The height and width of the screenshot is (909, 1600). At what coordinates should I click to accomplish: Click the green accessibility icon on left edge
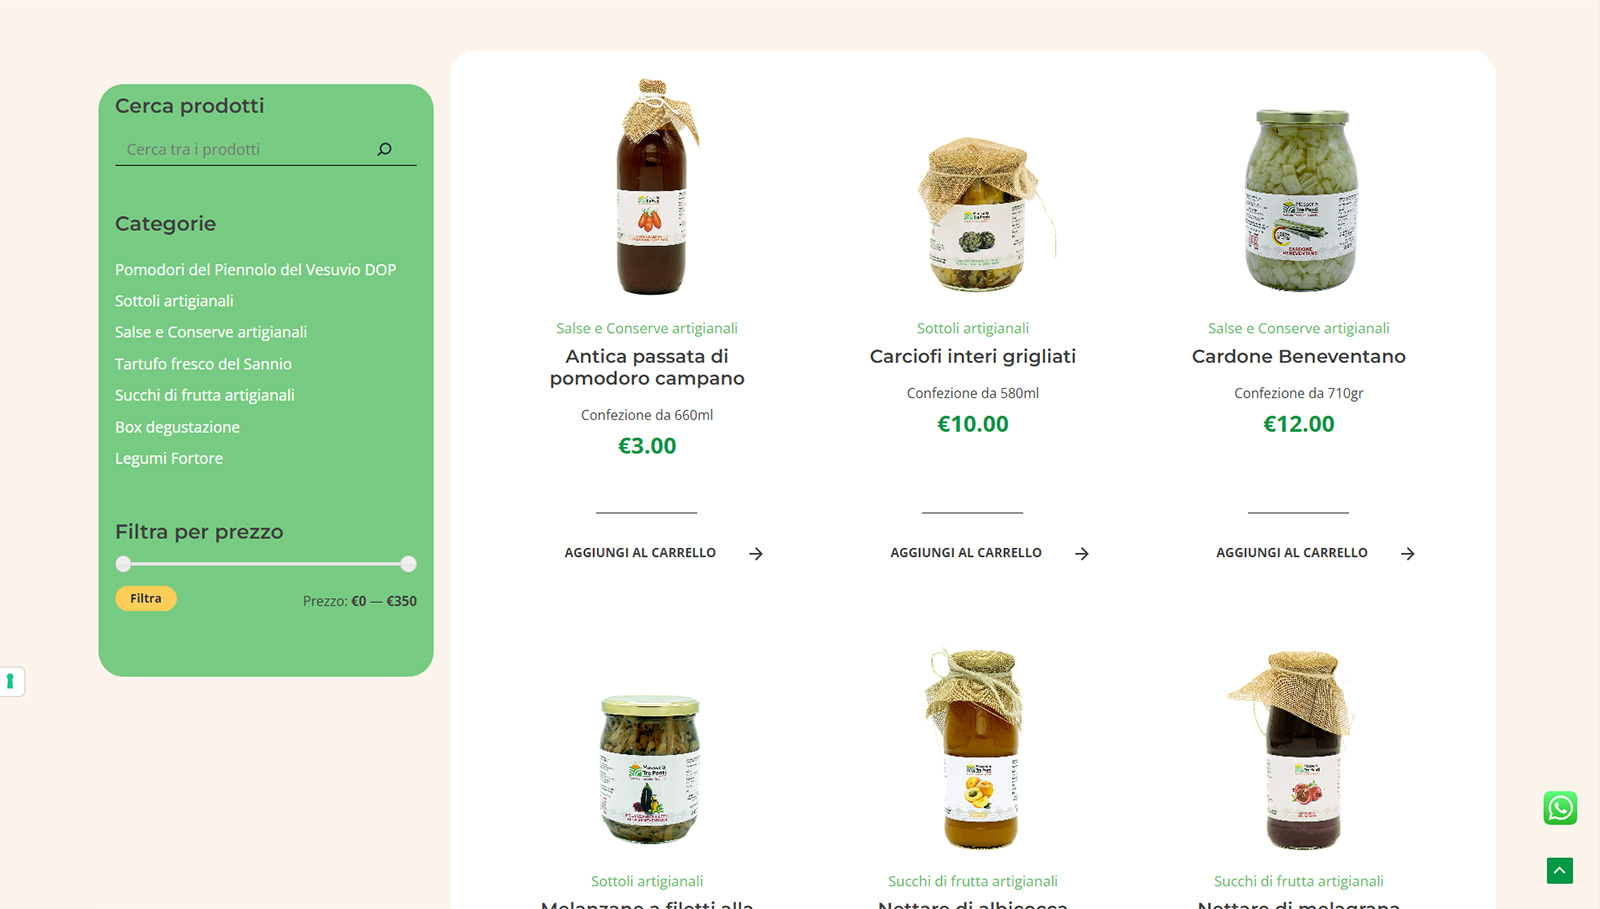click(x=10, y=682)
